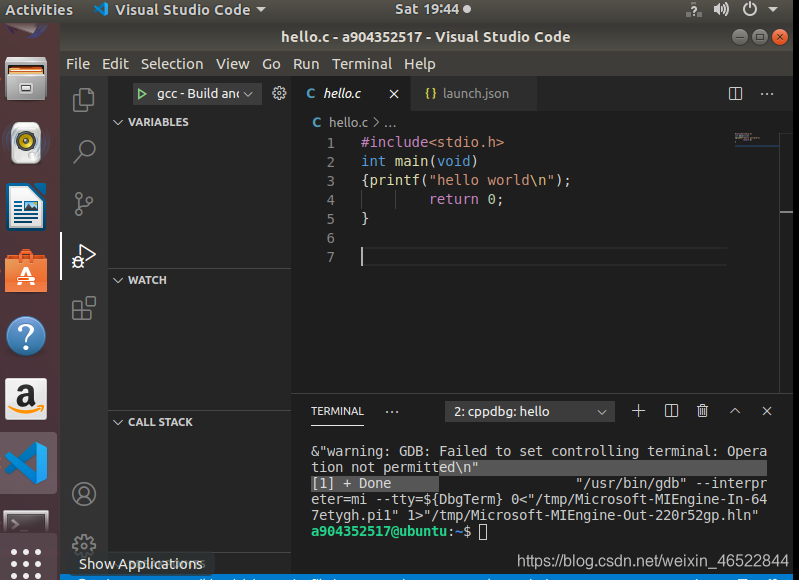This screenshot has height=580, width=799.
Task: Click the '#include<stdio.h>' line
Action: (x=432, y=142)
